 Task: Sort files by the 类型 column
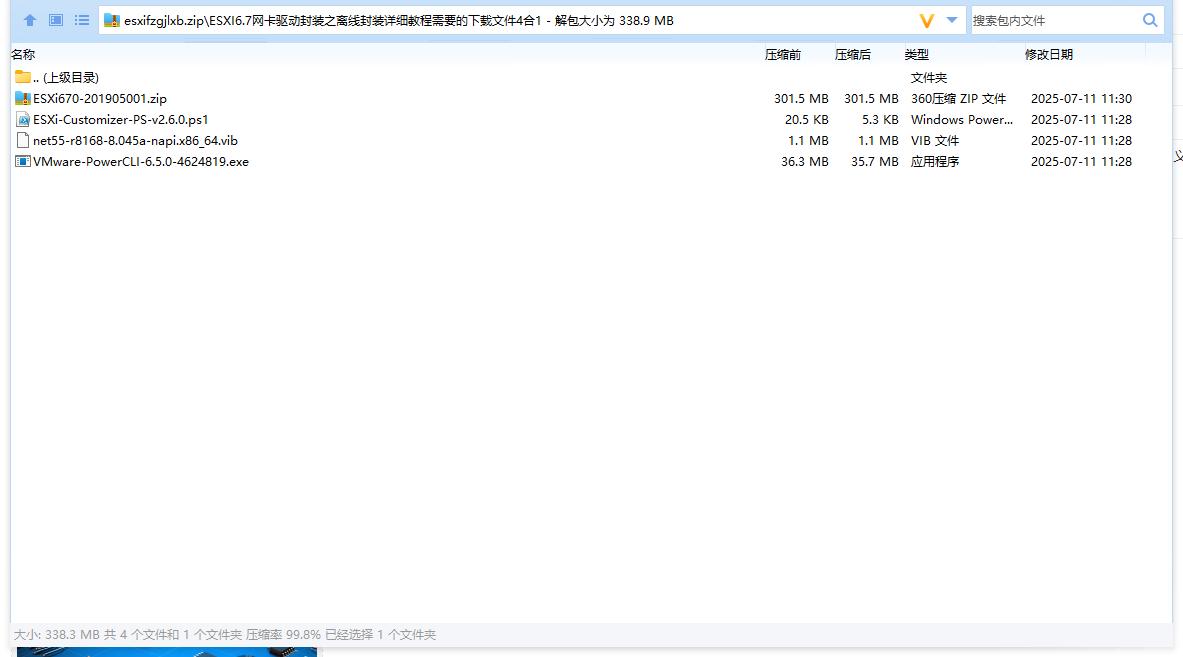[x=917, y=54]
